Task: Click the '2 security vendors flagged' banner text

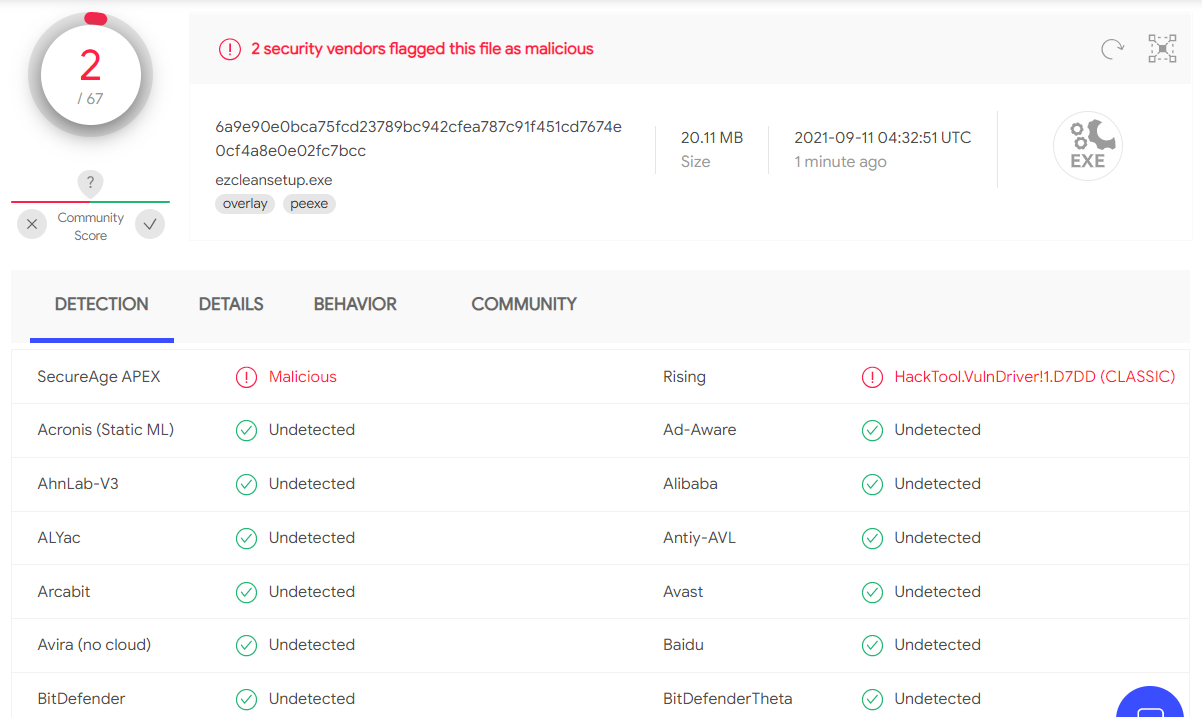Action: tap(422, 49)
